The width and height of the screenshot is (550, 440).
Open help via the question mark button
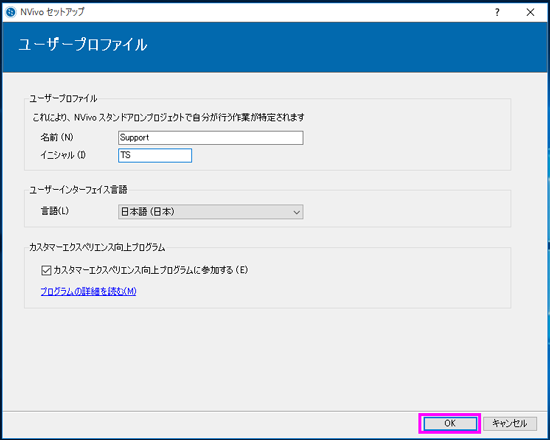pos(497,12)
